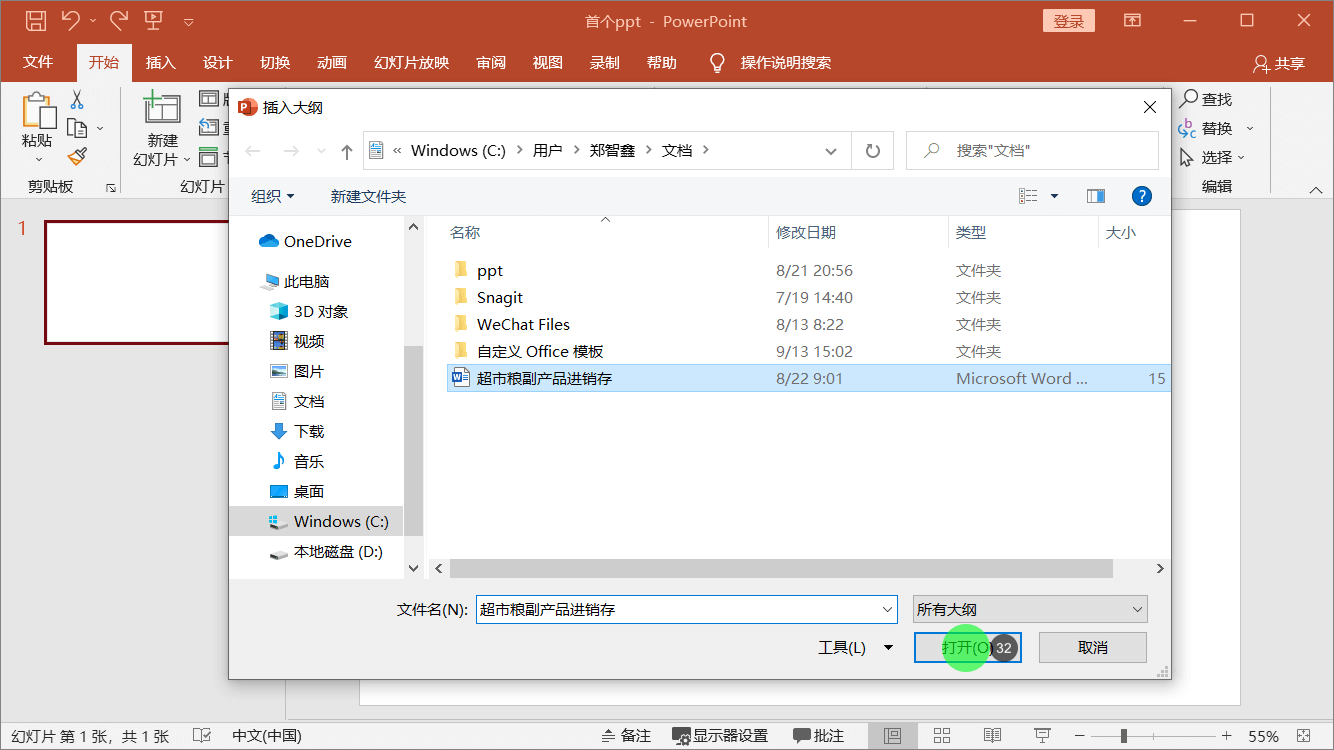Switch to the 切换 ribbon tab

click(x=275, y=62)
